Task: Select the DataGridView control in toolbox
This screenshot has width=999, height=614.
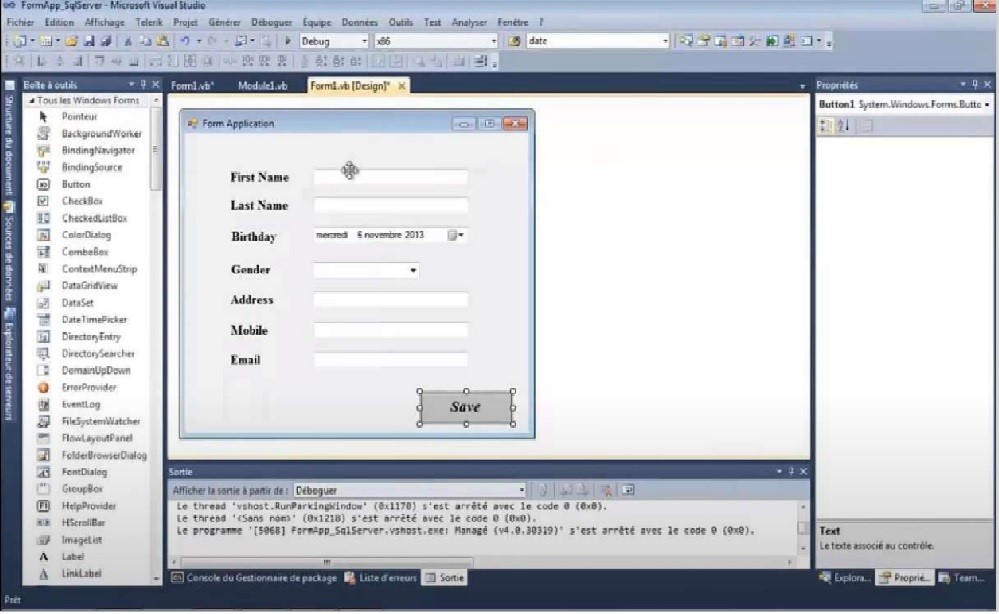Action: [89, 286]
